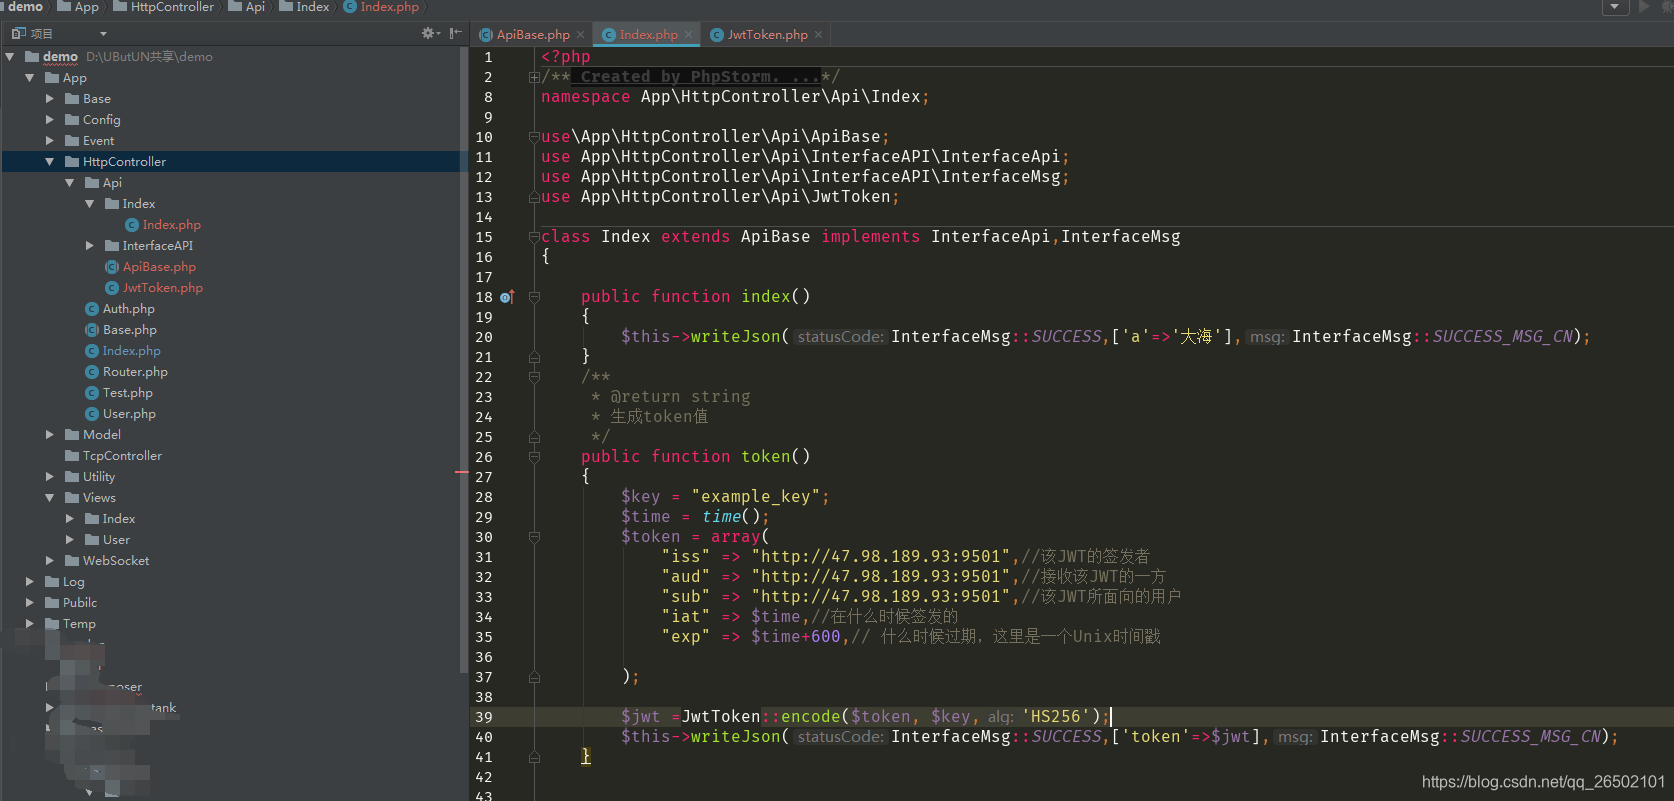Screen dimensions: 1674x801
Task: Click the project tree vertical scrollbar
Action: click(x=462, y=360)
